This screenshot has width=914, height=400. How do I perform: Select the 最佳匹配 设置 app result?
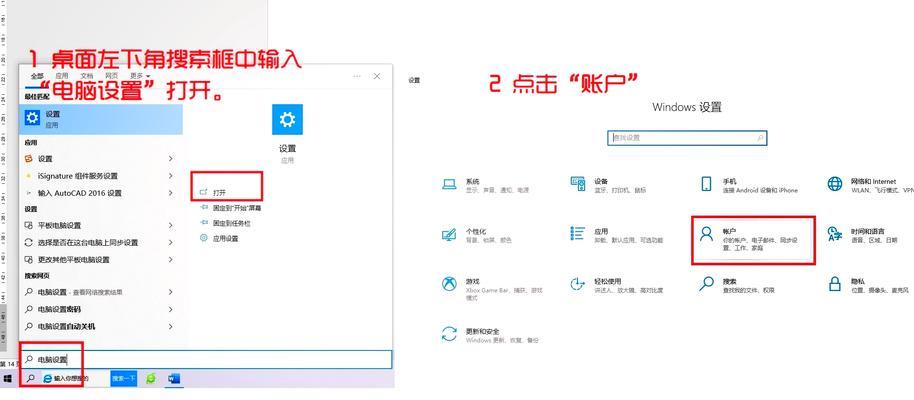pos(101,119)
